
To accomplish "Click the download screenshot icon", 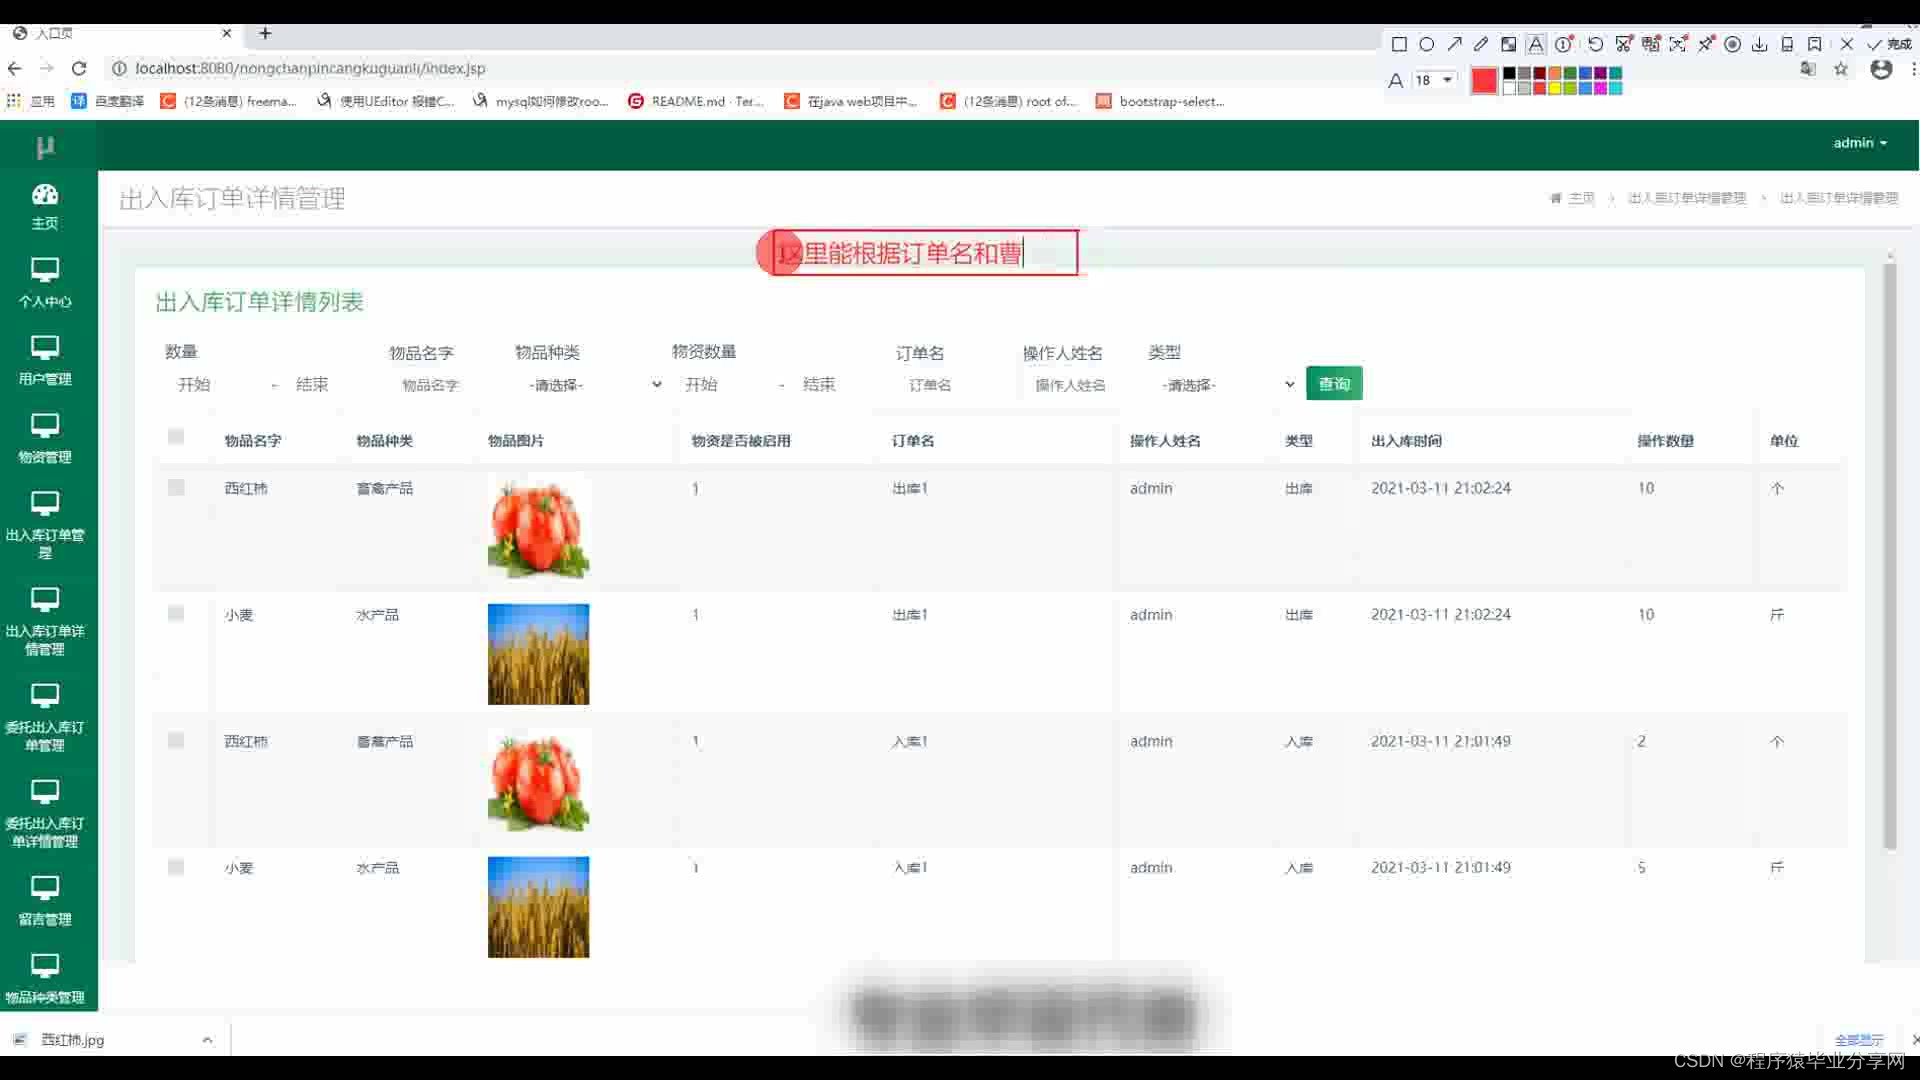I will pyautogui.click(x=1759, y=44).
